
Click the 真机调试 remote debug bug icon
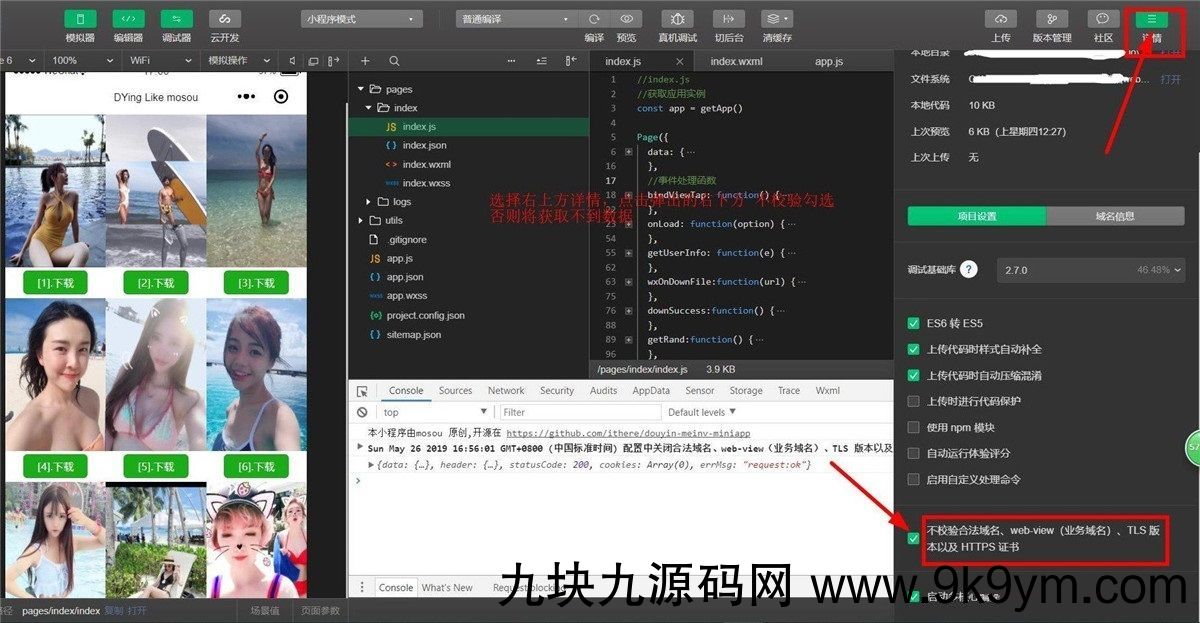tap(677, 19)
